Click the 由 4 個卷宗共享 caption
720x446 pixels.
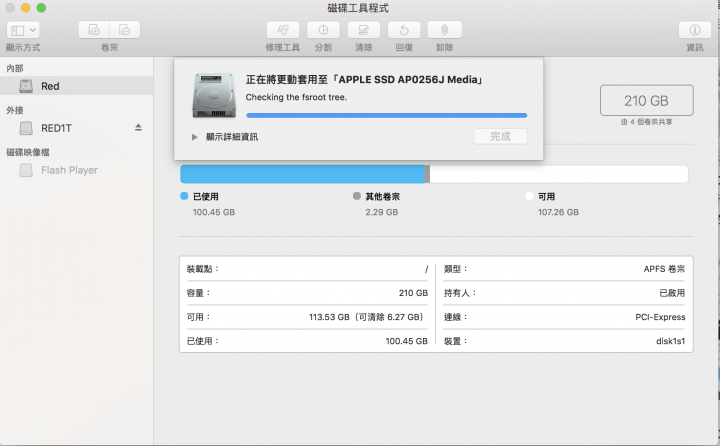click(647, 122)
